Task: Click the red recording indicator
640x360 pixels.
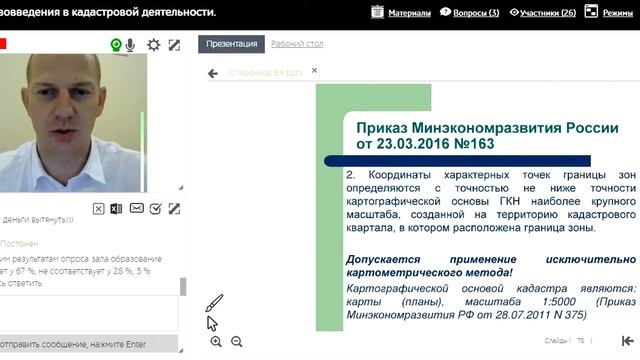Action: (x=3, y=43)
